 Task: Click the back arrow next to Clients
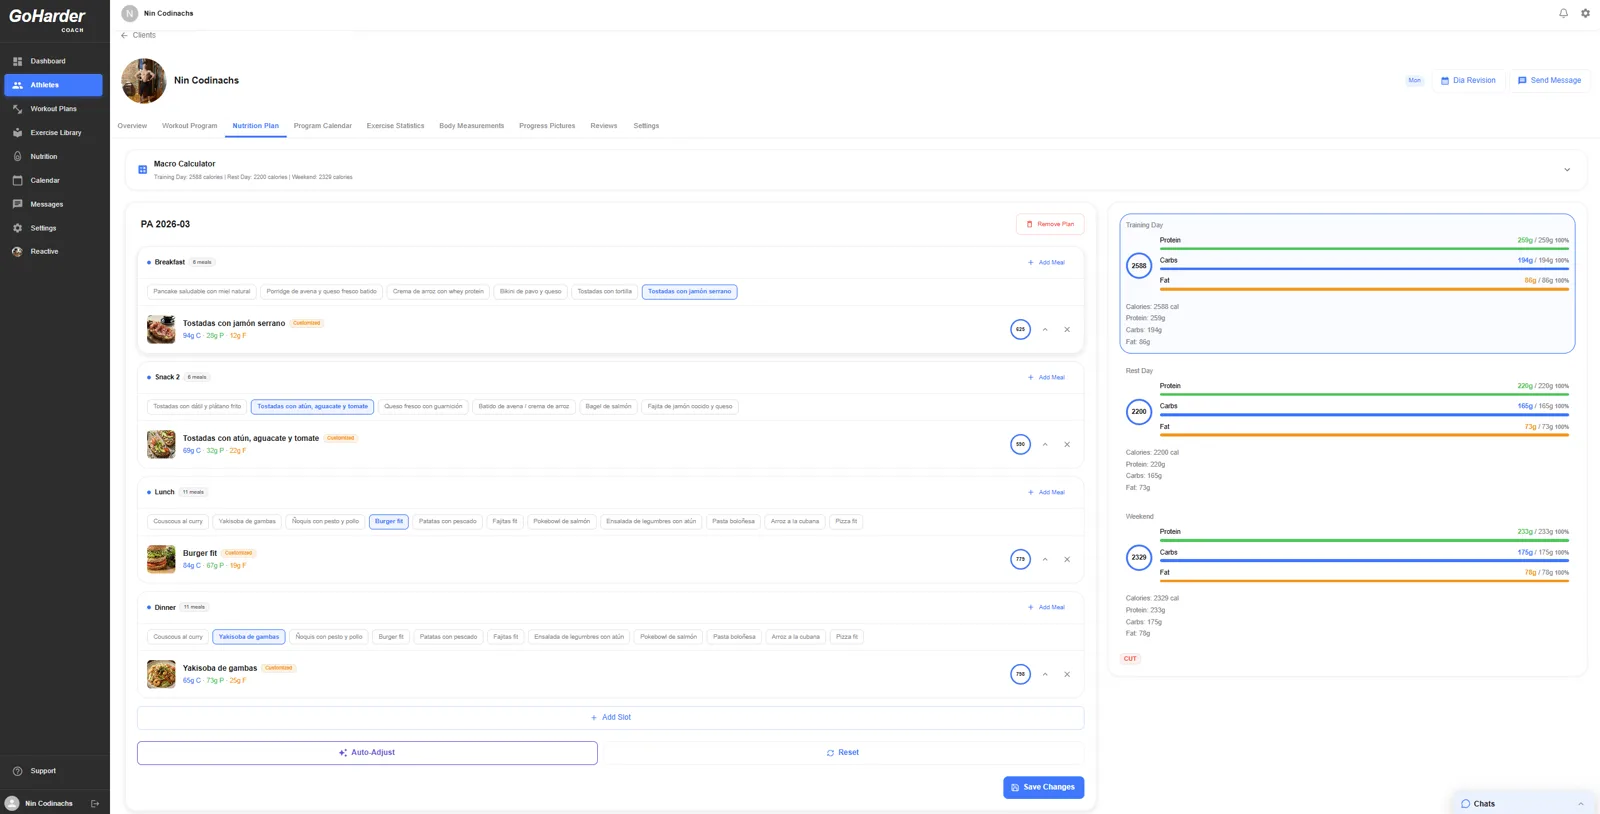pyautogui.click(x=124, y=35)
